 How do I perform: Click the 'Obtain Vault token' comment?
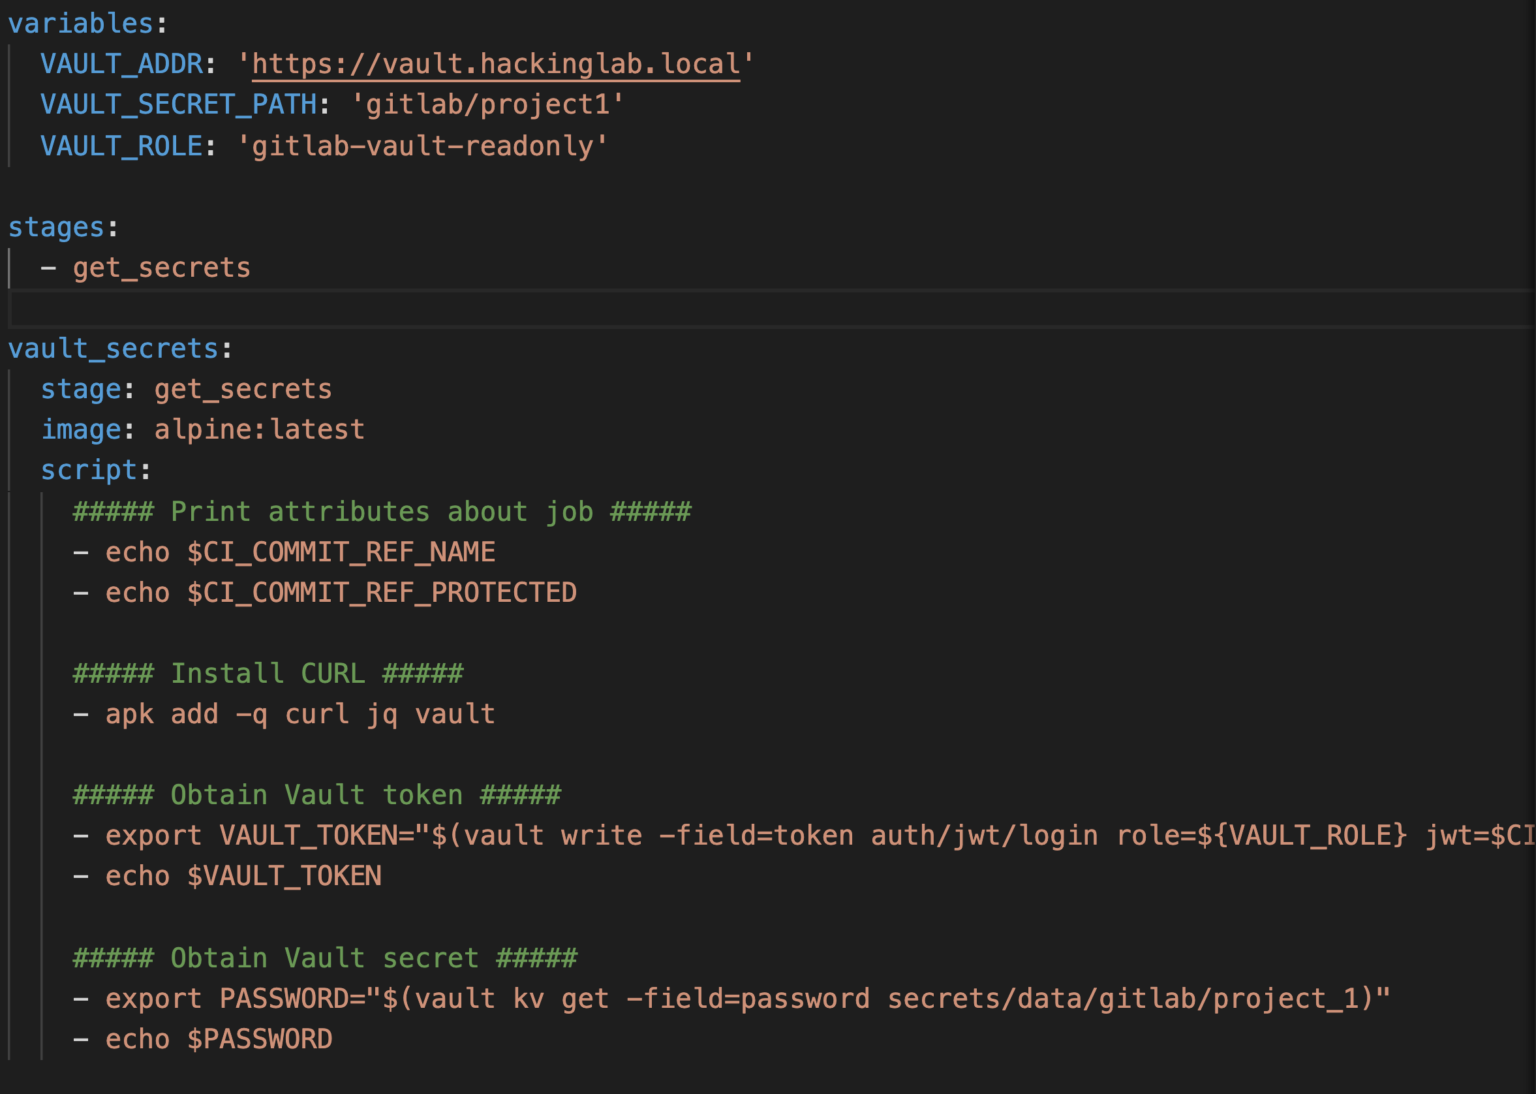(315, 794)
